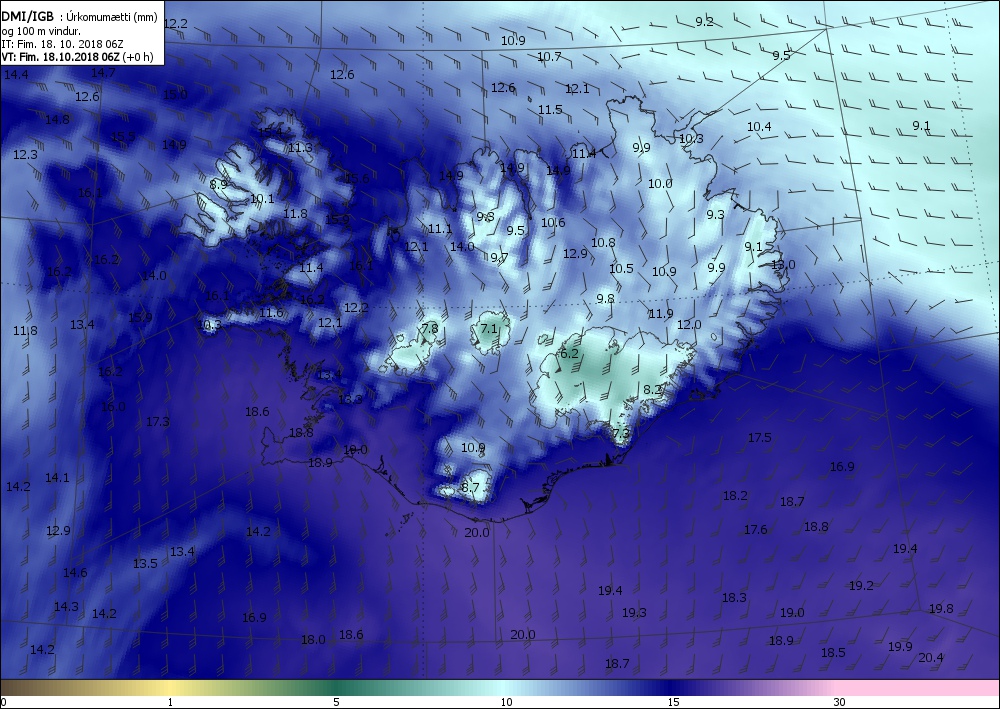Click the map value 12.3
Viewport: 1000px width, 709px height.
point(25,154)
